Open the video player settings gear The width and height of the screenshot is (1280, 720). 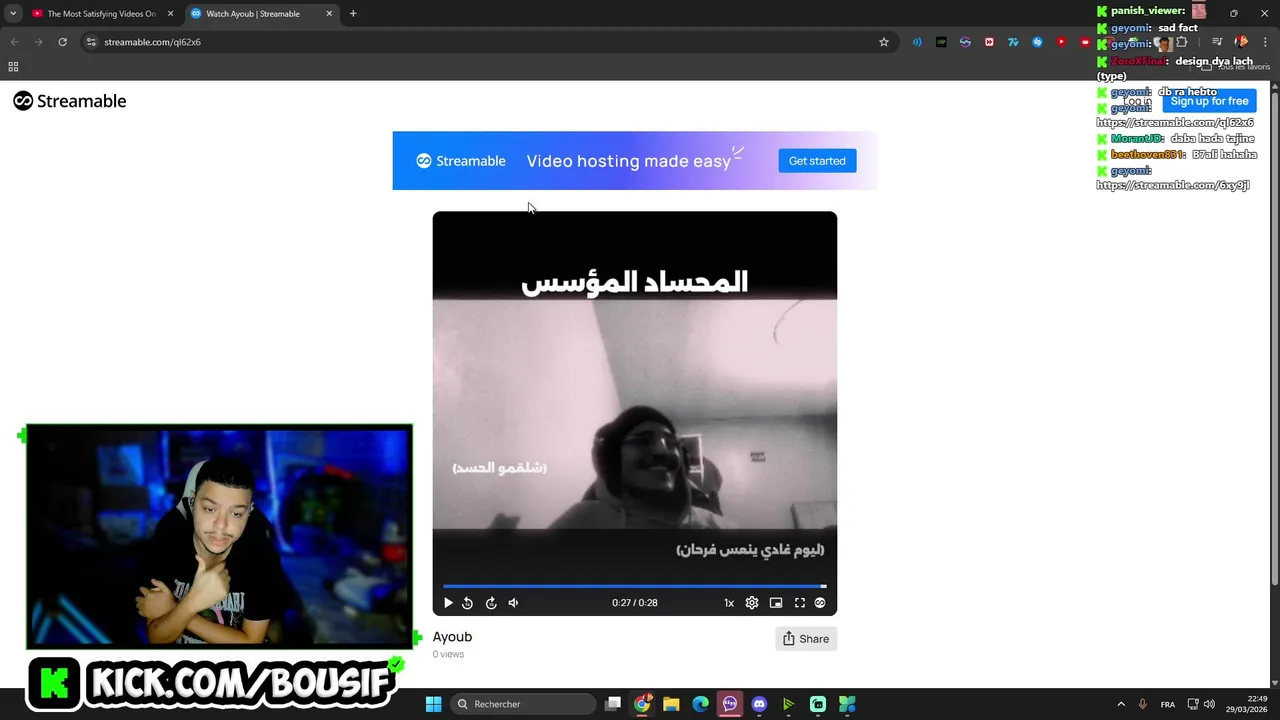pos(752,603)
